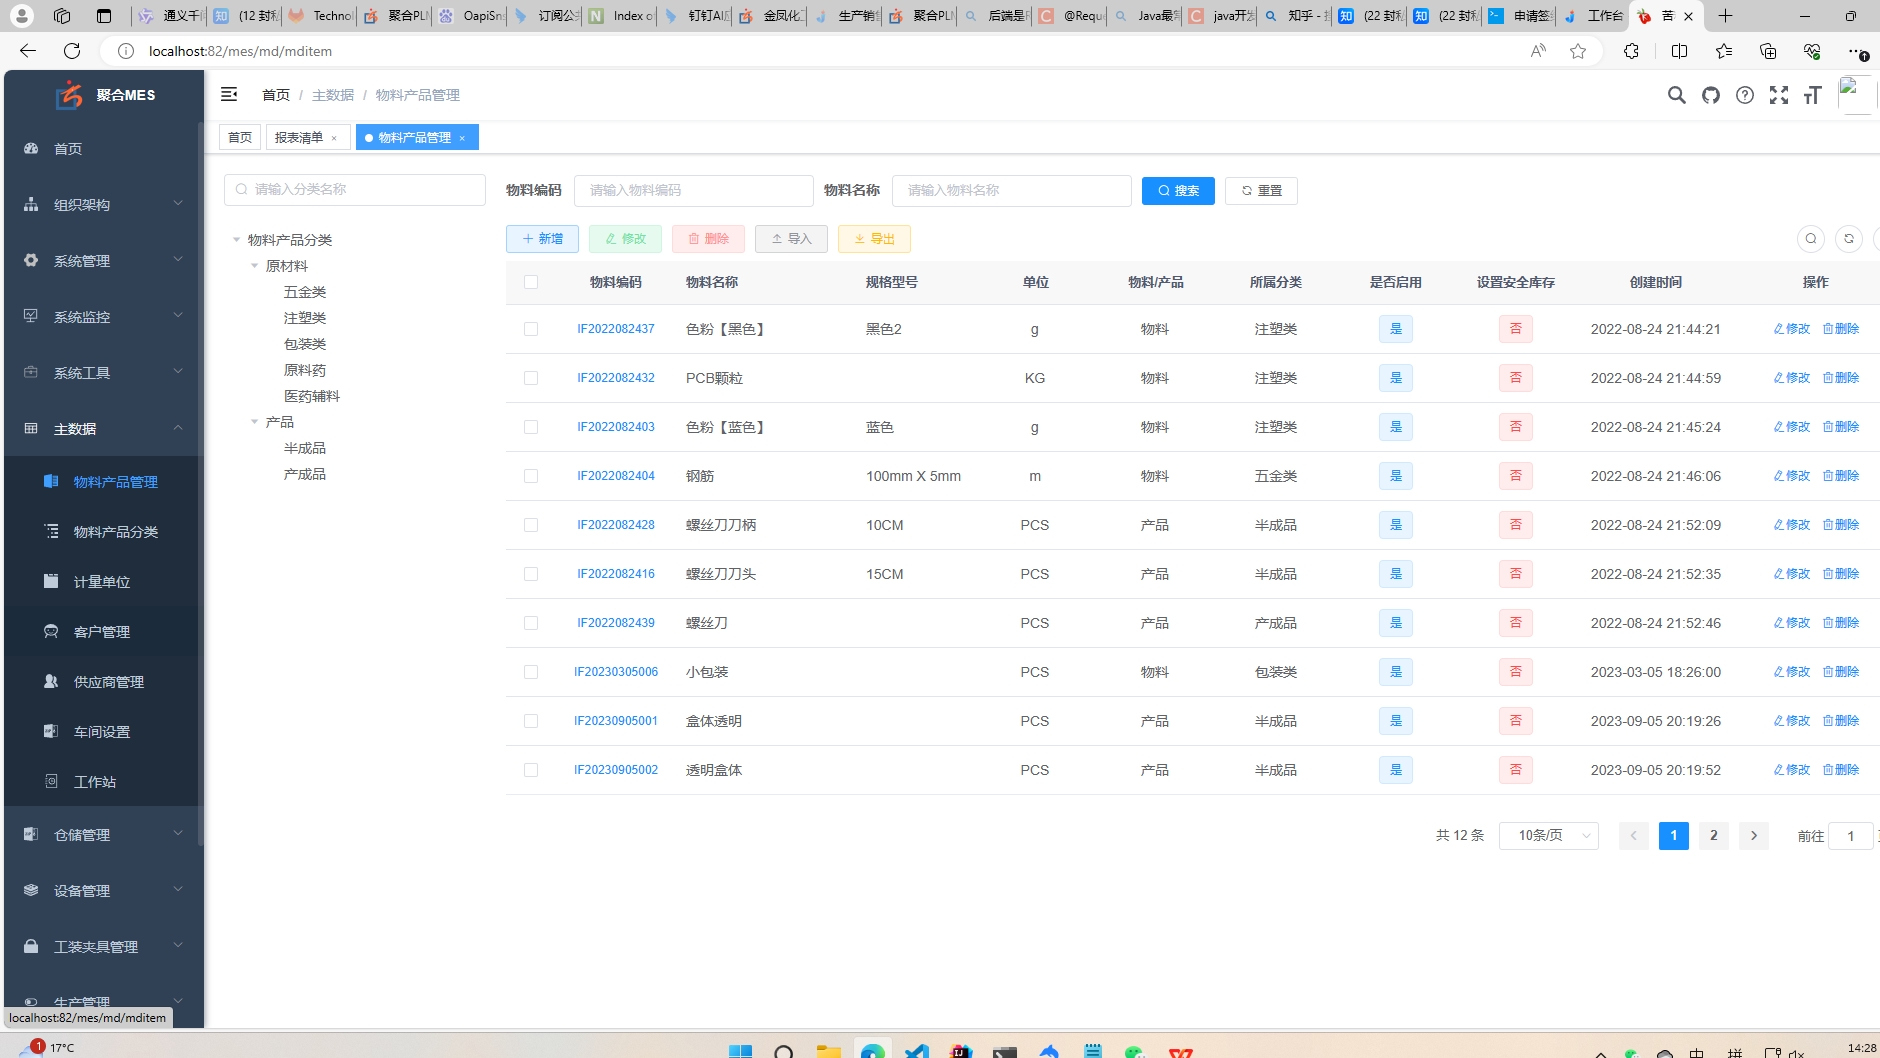The height and width of the screenshot is (1058, 1880).
Task: Open the GitHub source icon
Action: tap(1711, 95)
